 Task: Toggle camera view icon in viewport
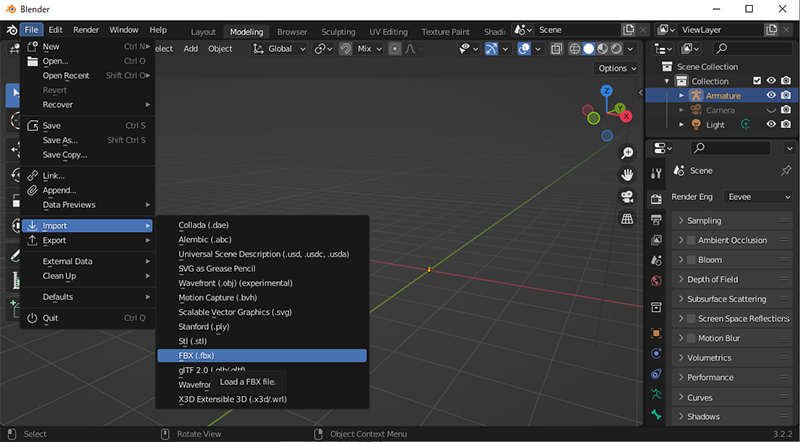click(x=627, y=197)
